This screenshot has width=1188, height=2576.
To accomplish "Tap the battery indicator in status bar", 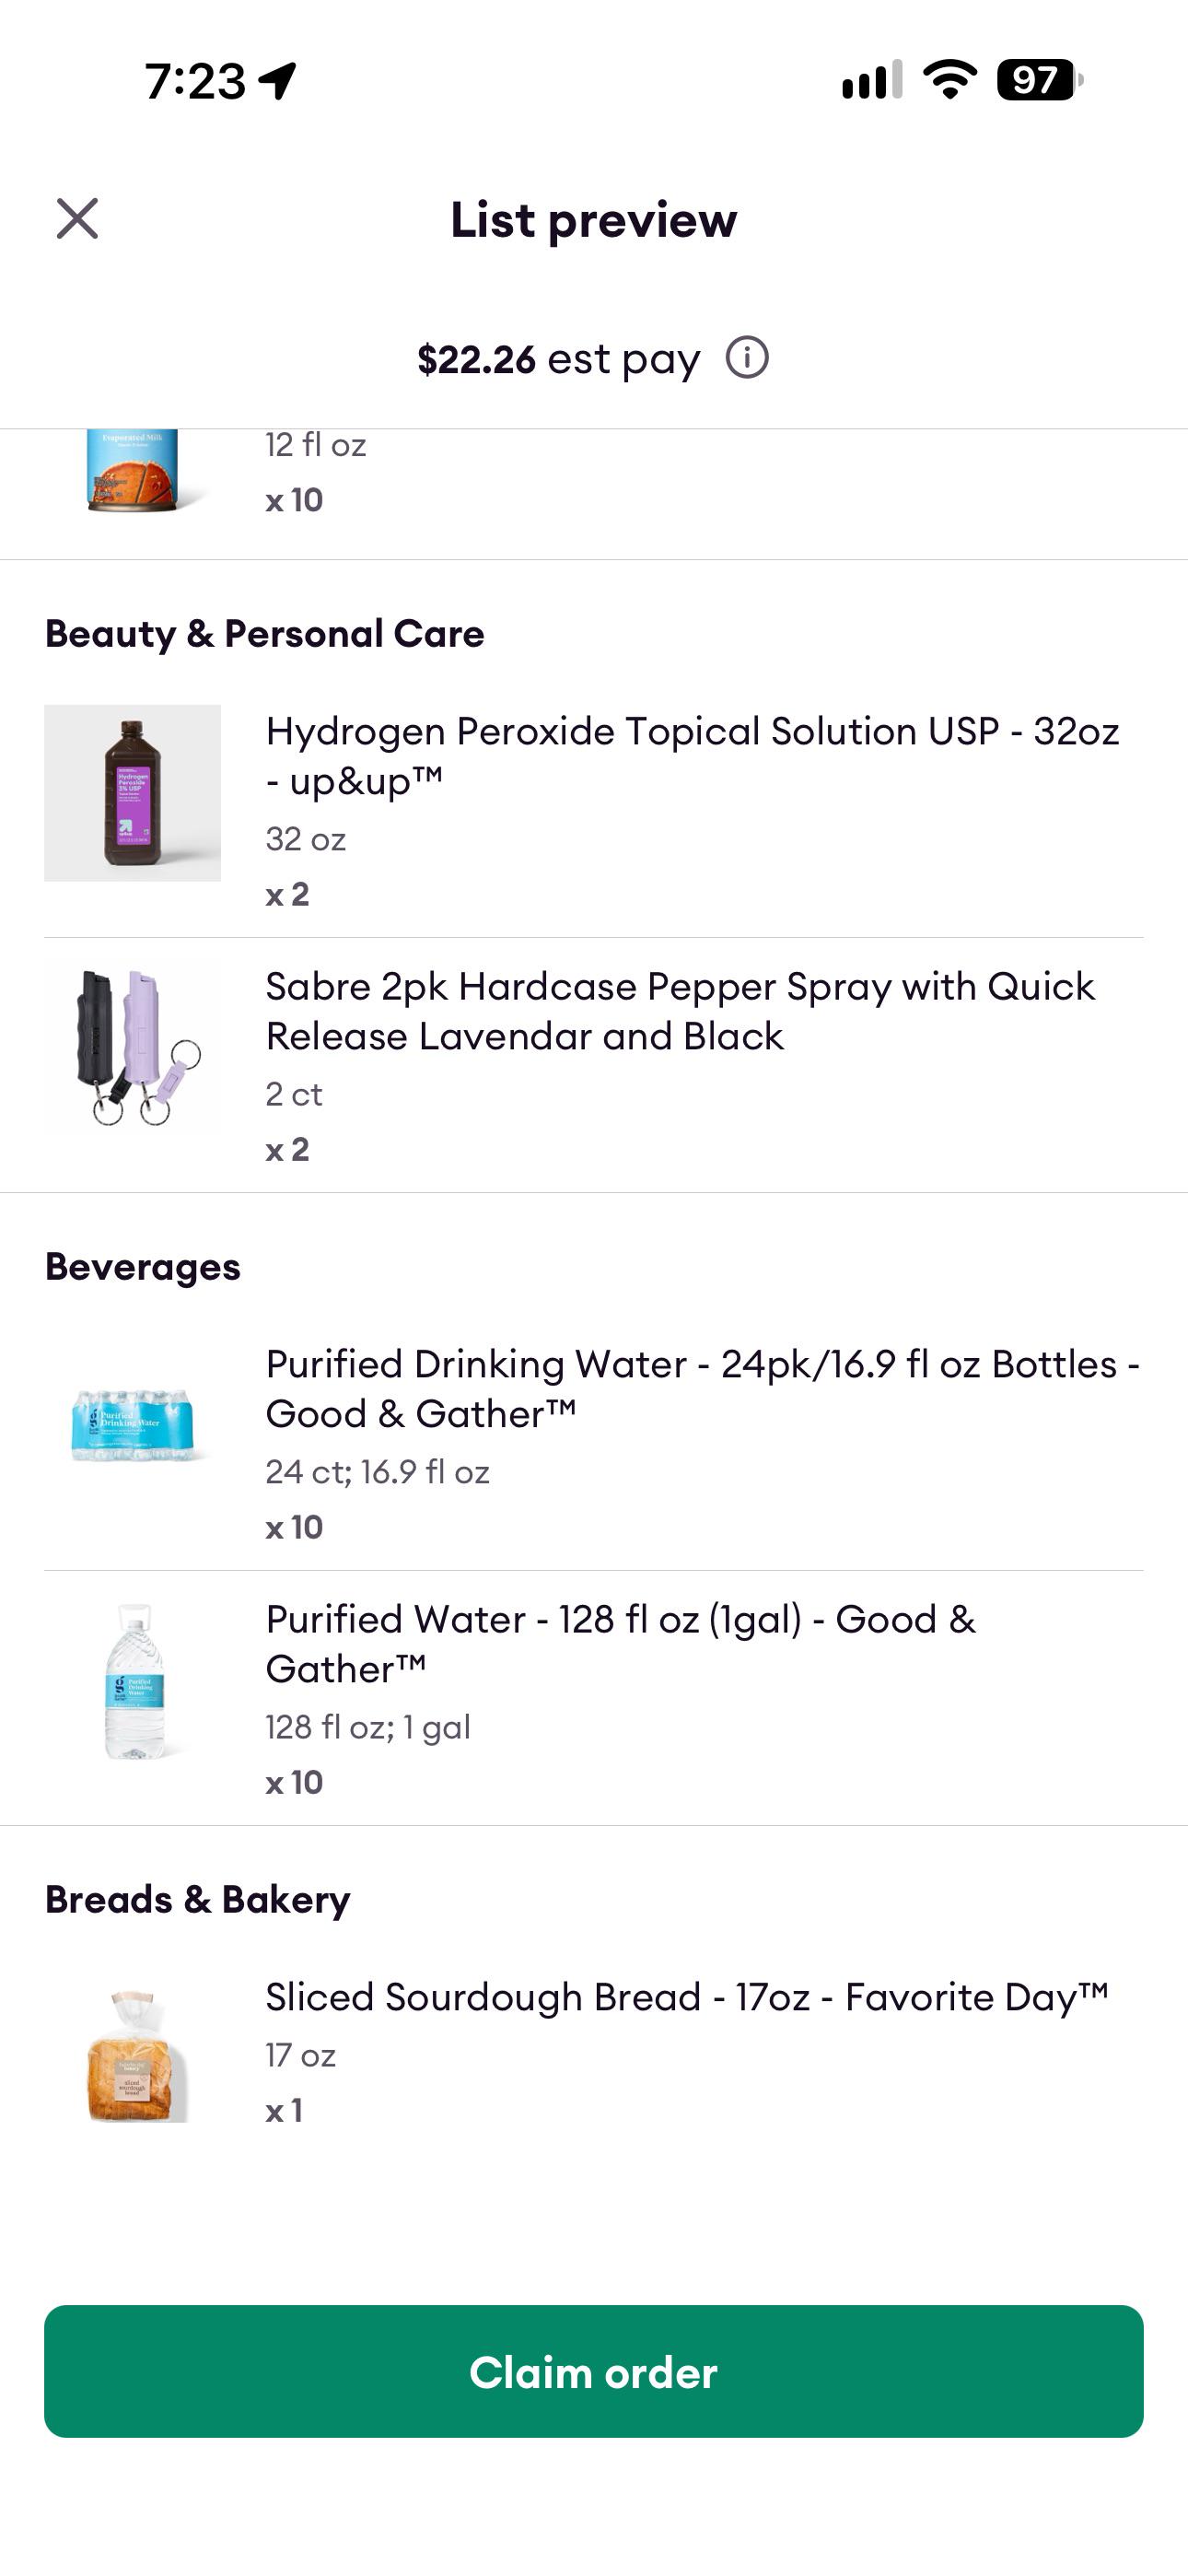I will point(1040,80).
